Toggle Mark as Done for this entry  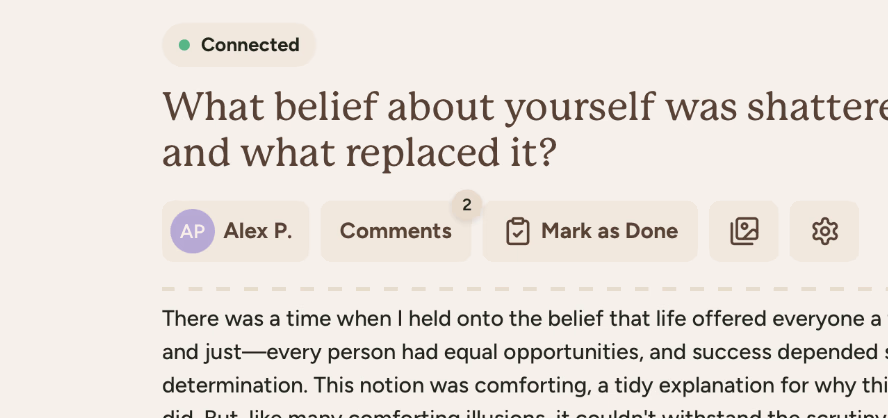(x=590, y=231)
